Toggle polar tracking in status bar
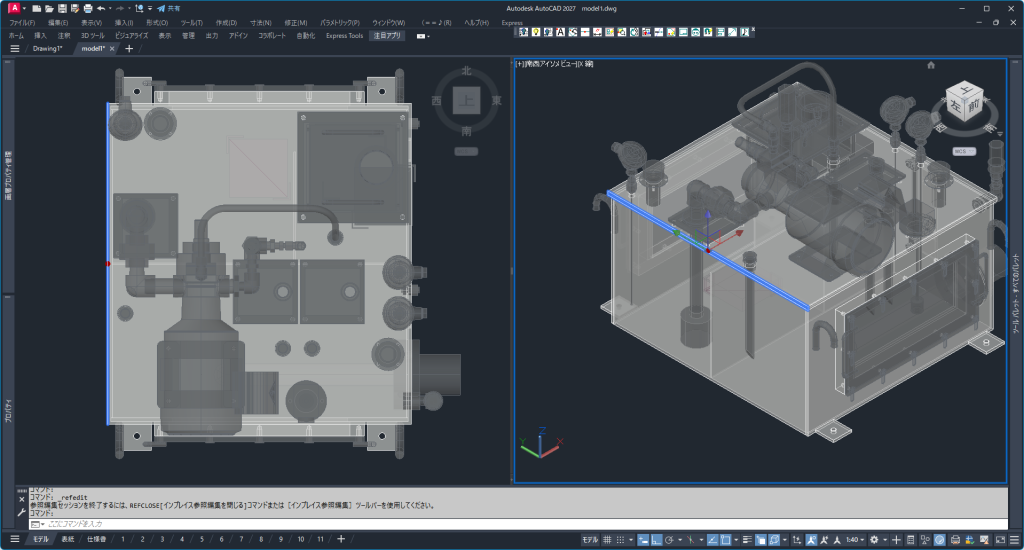This screenshot has width=1024, height=550. [668, 540]
